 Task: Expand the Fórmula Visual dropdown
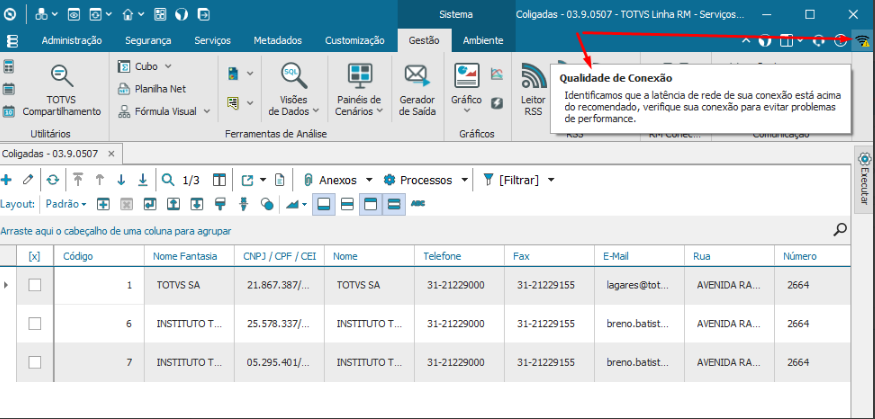[x=207, y=111]
